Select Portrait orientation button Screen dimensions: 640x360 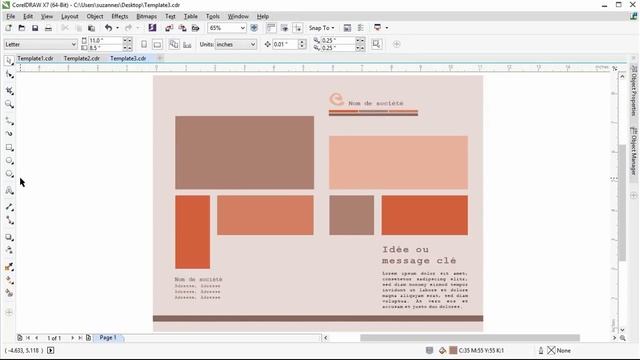tap(144, 44)
